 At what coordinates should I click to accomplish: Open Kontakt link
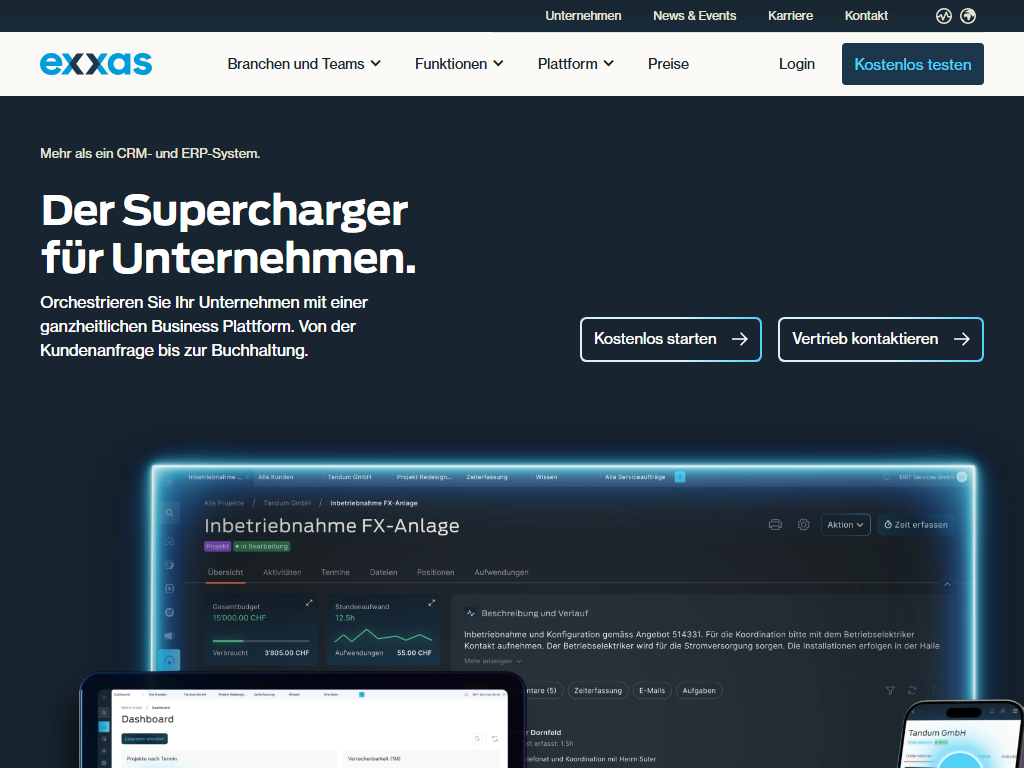click(x=866, y=16)
